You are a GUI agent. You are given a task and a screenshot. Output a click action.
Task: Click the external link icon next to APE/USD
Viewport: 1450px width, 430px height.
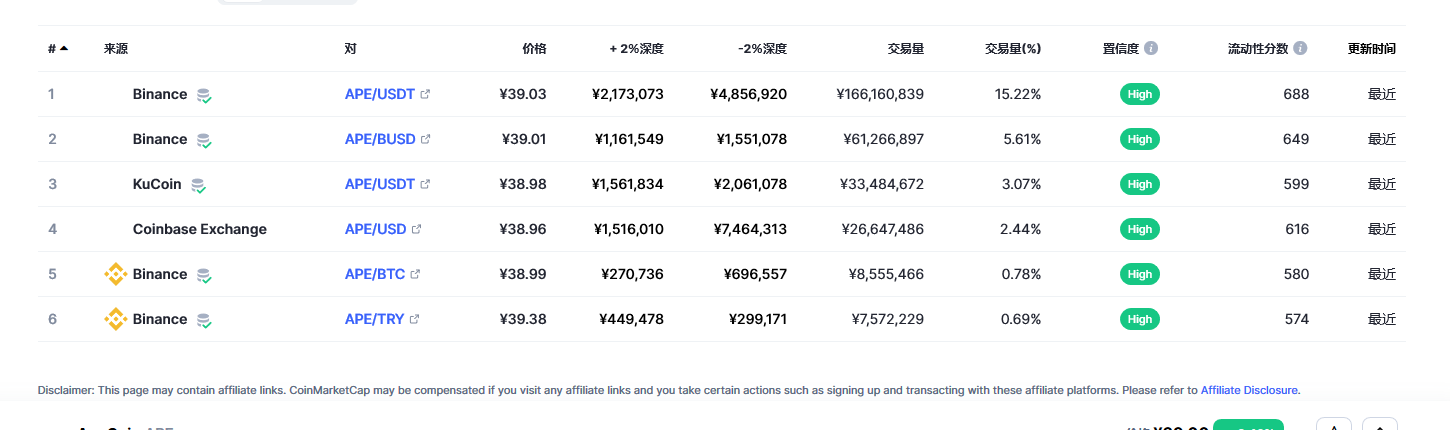pyautogui.click(x=417, y=229)
